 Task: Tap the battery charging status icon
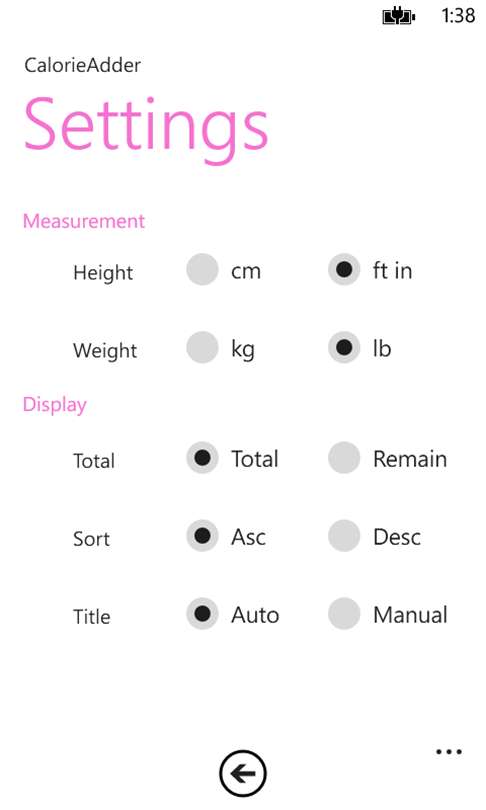tap(399, 16)
